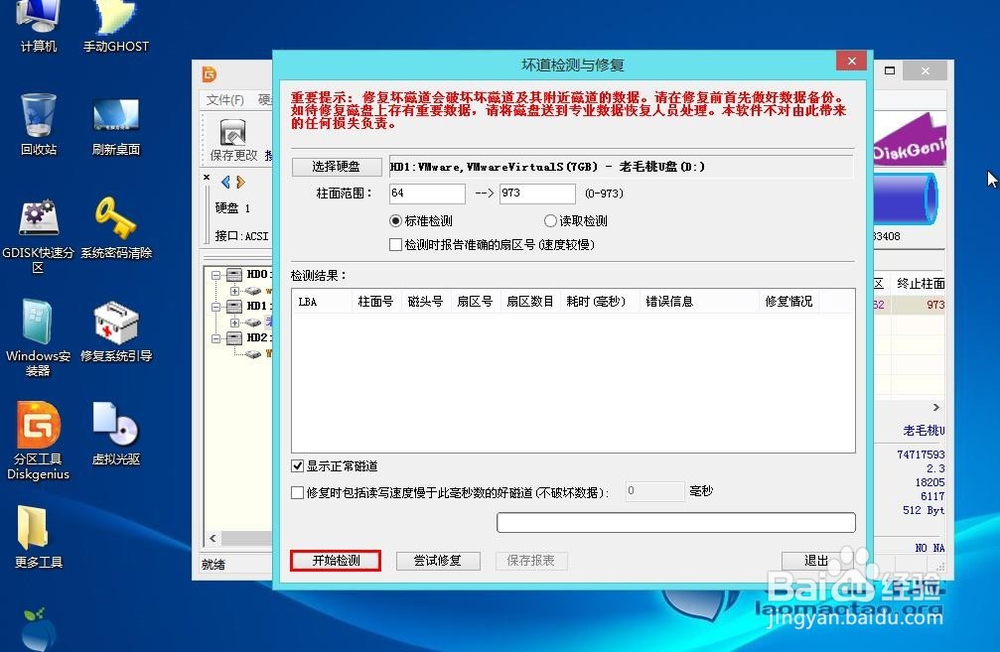This screenshot has height=652, width=1000.
Task: Click the right scroll arrow in partition list
Action: click(x=936, y=407)
